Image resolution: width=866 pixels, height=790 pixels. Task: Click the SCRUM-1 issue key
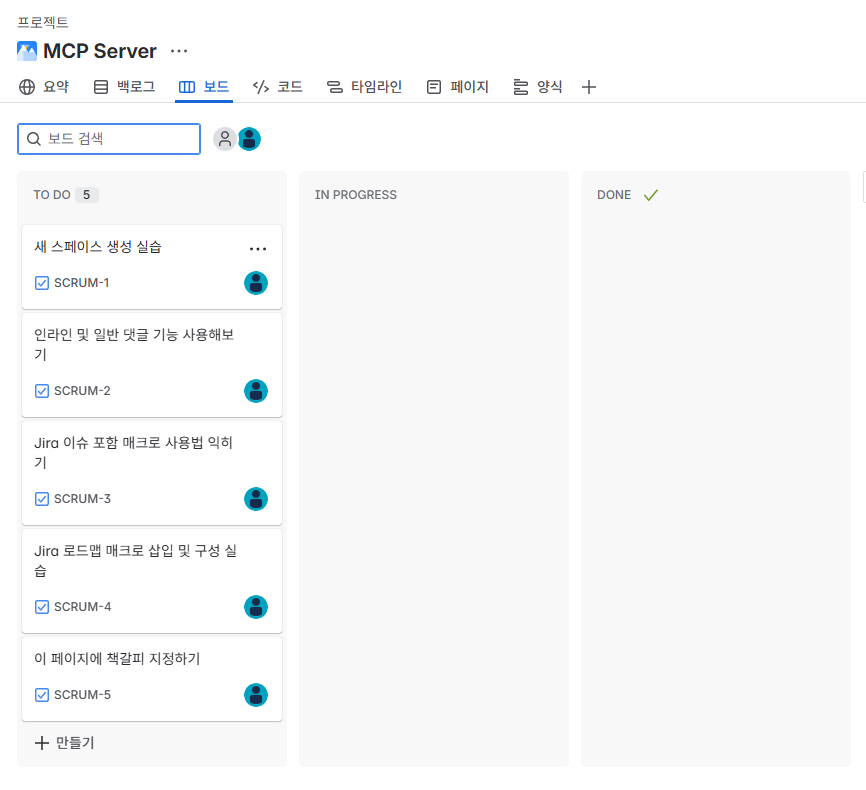pyautogui.click(x=81, y=283)
